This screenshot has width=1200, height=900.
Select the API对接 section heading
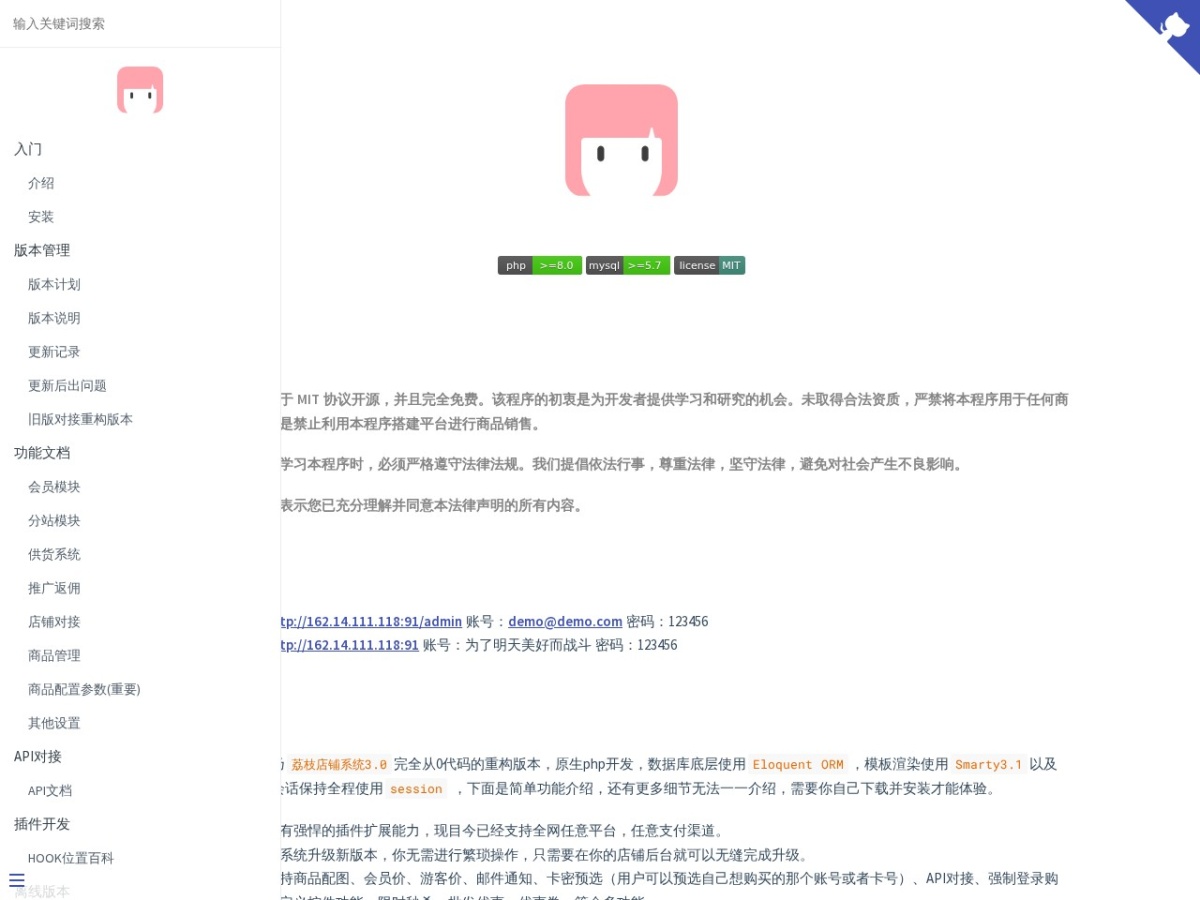(x=38, y=756)
